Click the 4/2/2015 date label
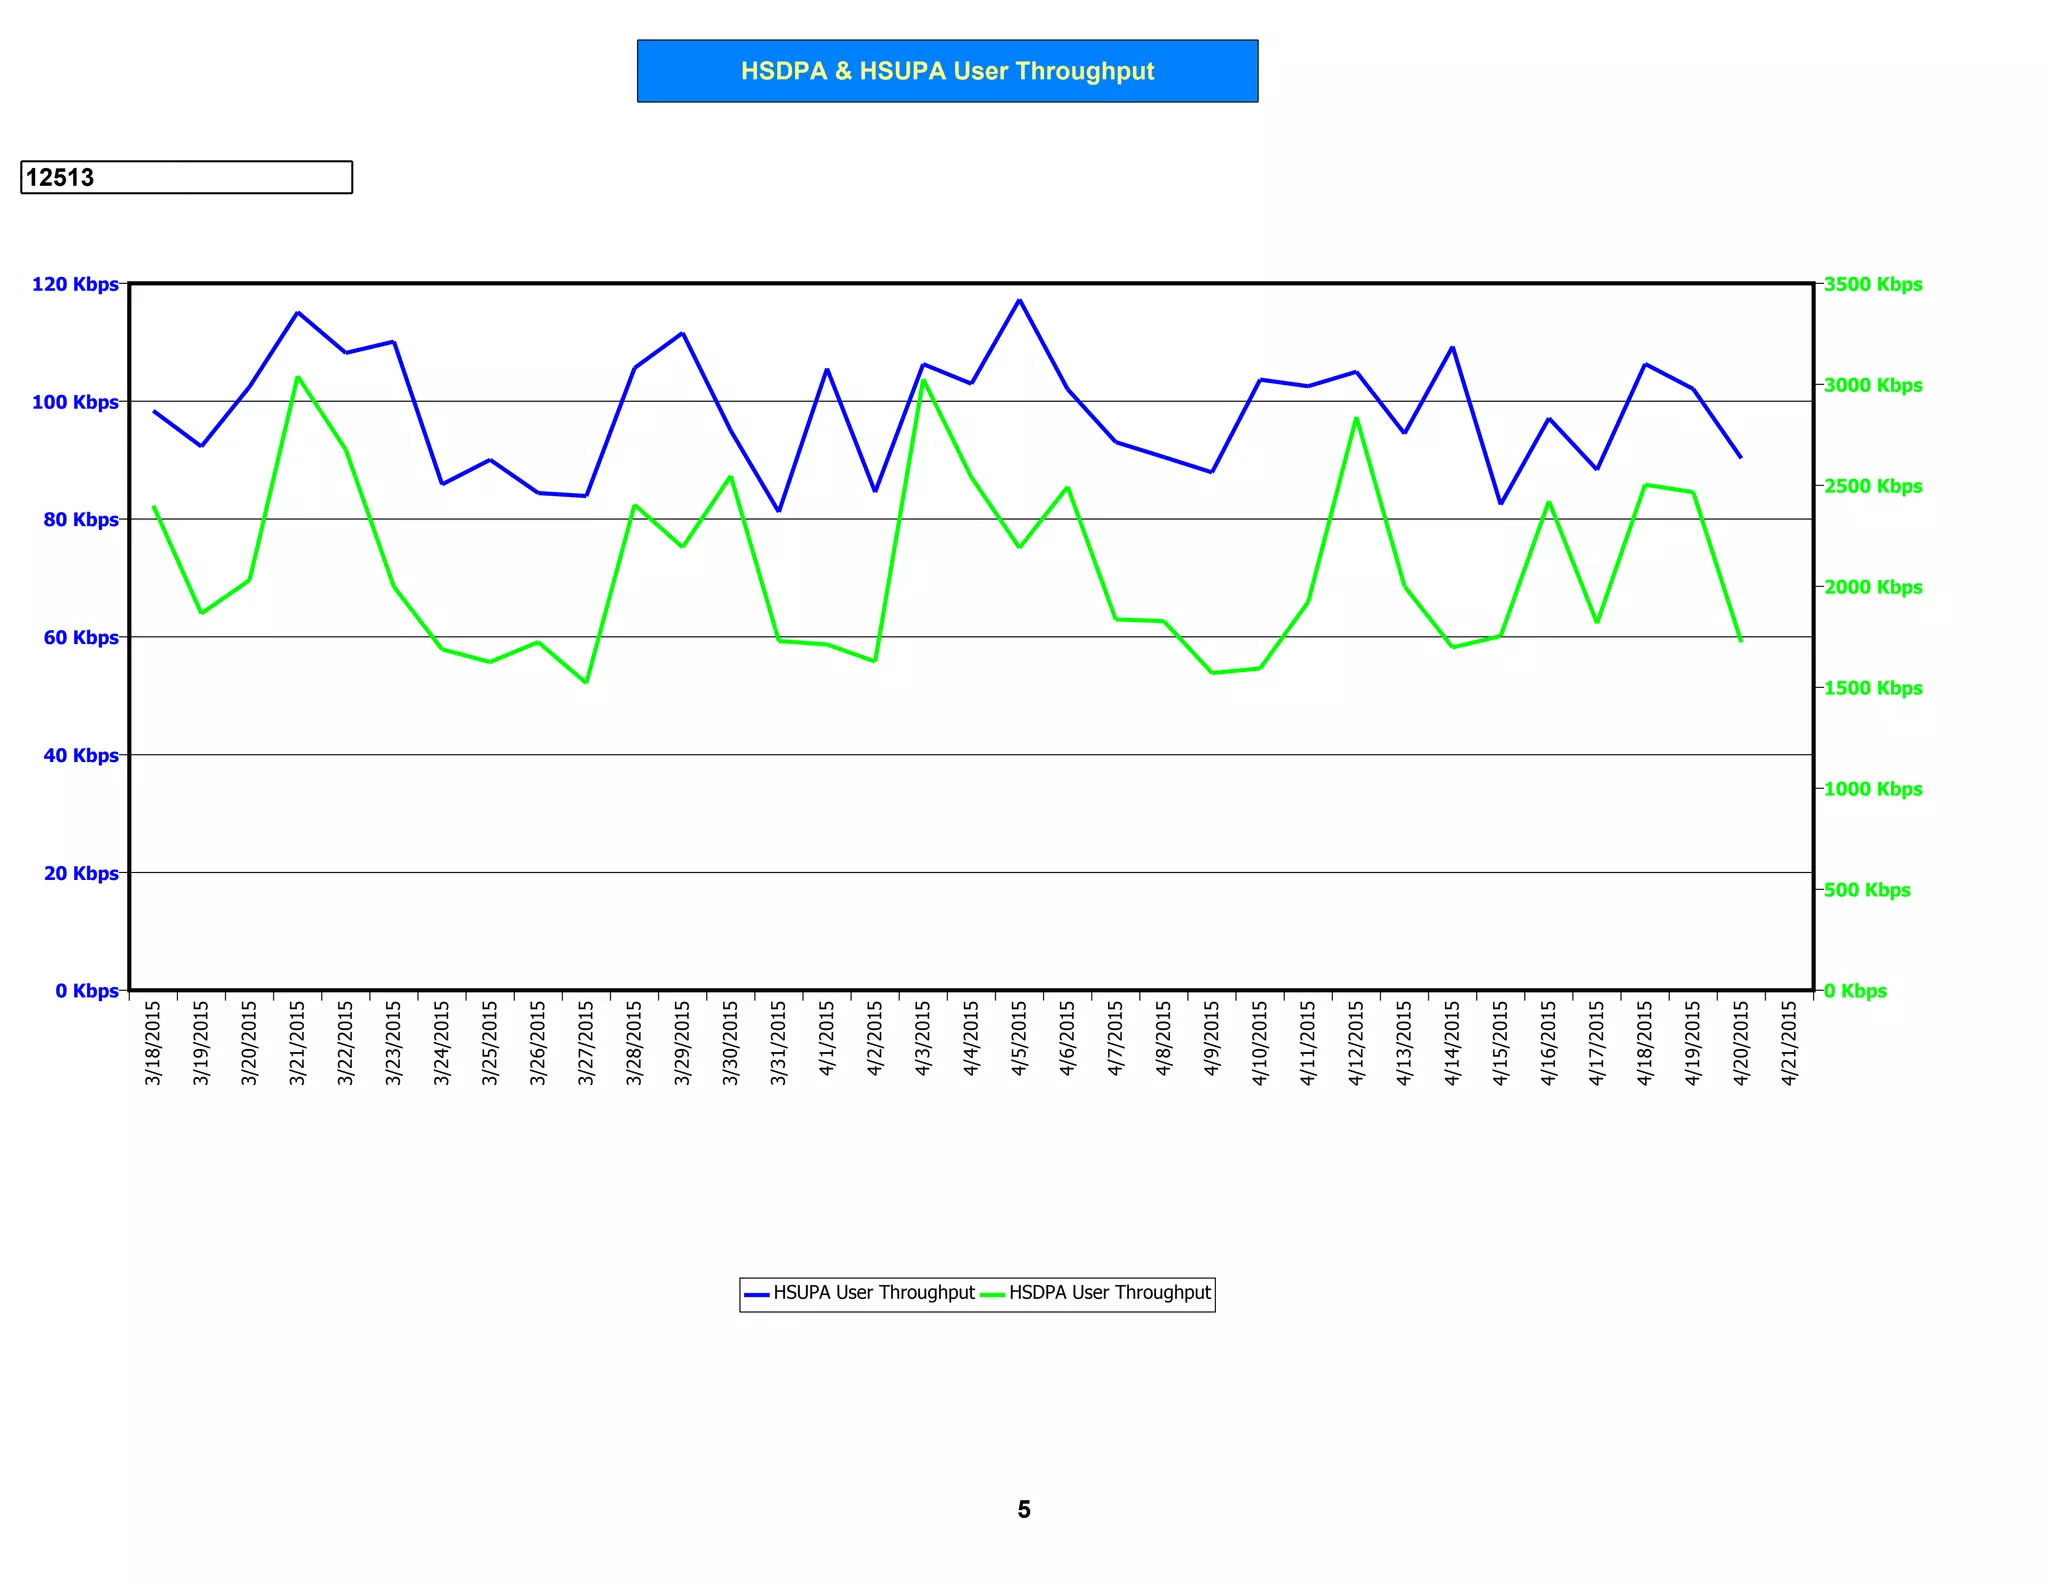This screenshot has width=2048, height=1582. coord(875,1039)
